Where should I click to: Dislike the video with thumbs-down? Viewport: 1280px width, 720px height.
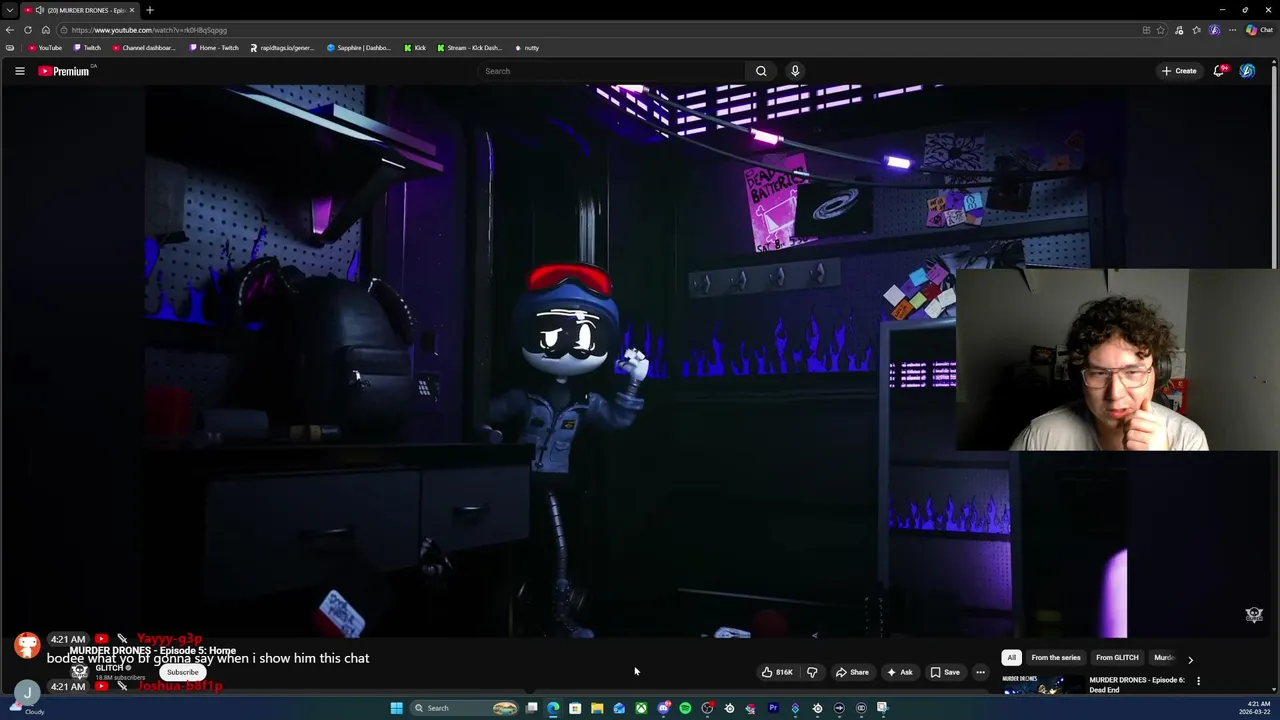[x=812, y=672]
